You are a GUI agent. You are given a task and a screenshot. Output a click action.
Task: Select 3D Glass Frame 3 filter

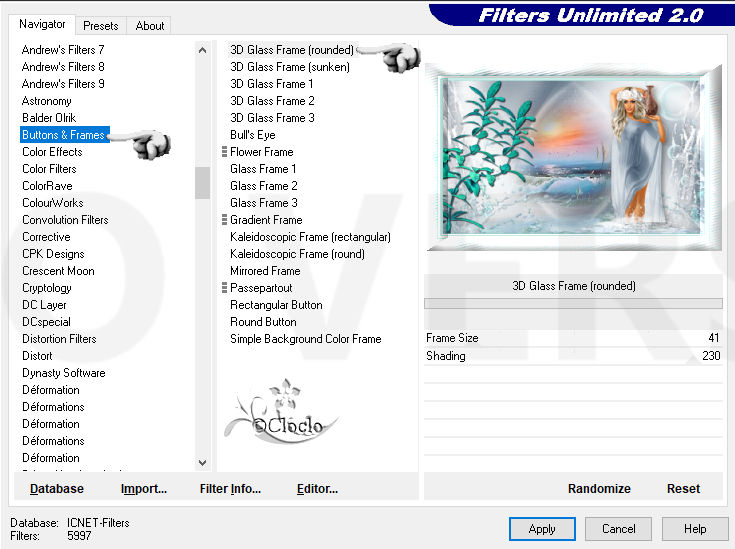coord(272,118)
